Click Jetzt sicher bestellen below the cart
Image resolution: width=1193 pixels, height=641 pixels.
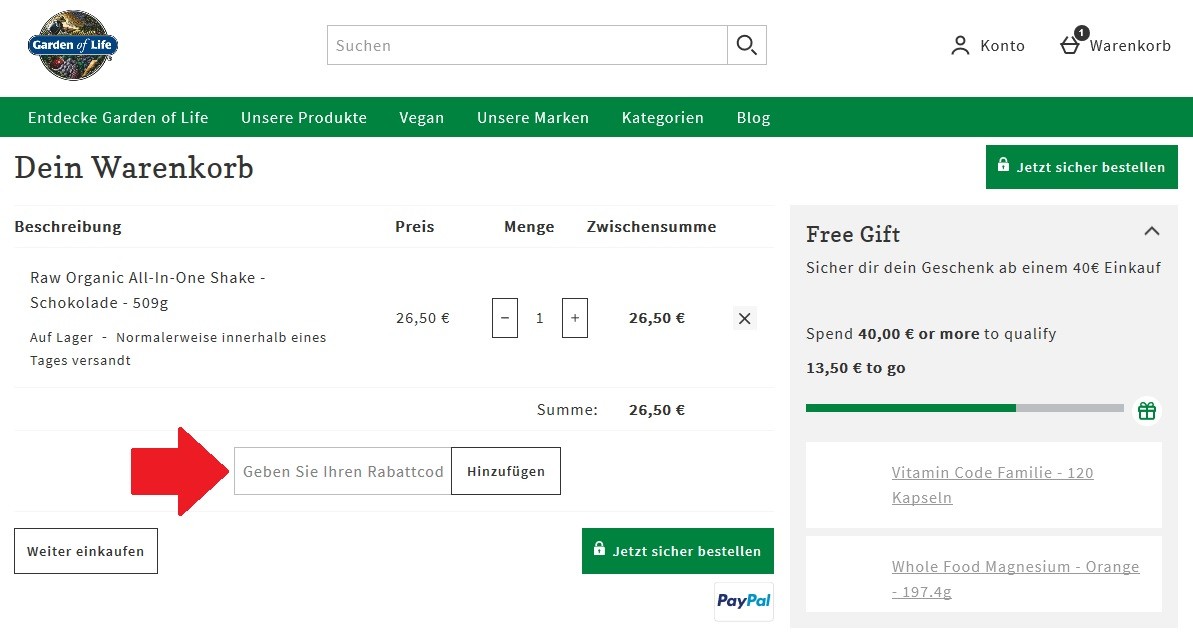click(x=678, y=551)
